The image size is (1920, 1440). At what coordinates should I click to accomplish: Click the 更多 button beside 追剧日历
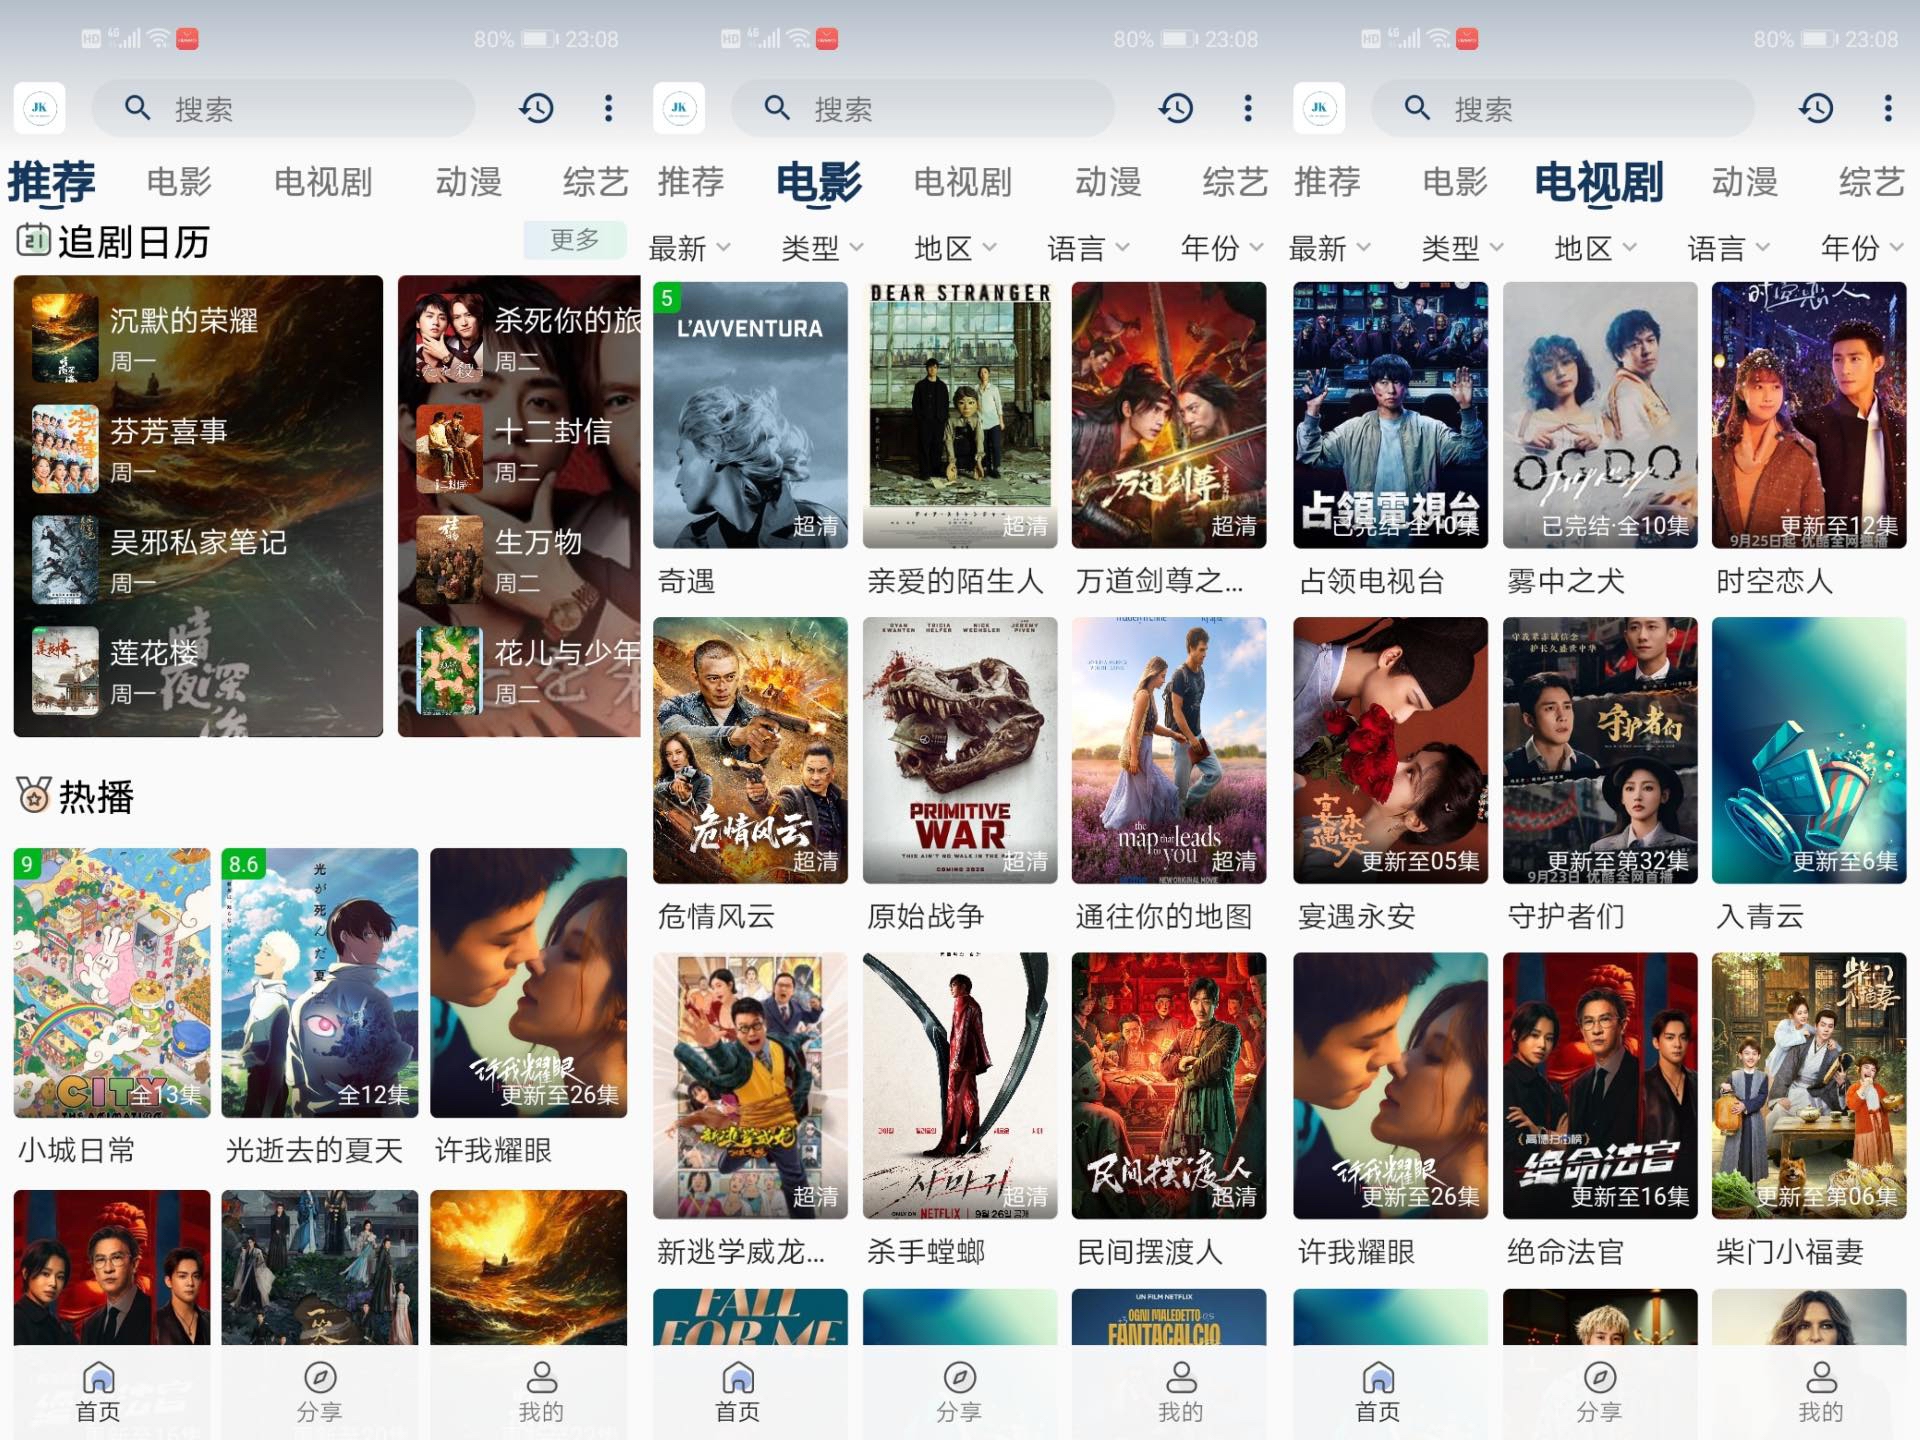point(574,240)
